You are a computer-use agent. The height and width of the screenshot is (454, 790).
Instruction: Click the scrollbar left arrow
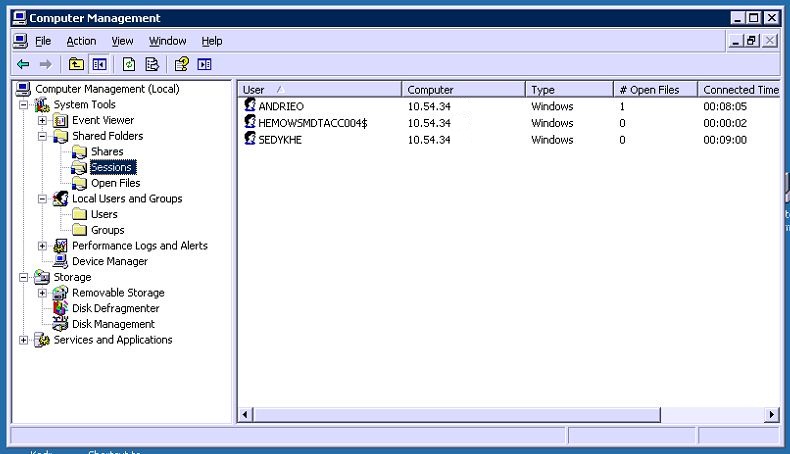245,415
